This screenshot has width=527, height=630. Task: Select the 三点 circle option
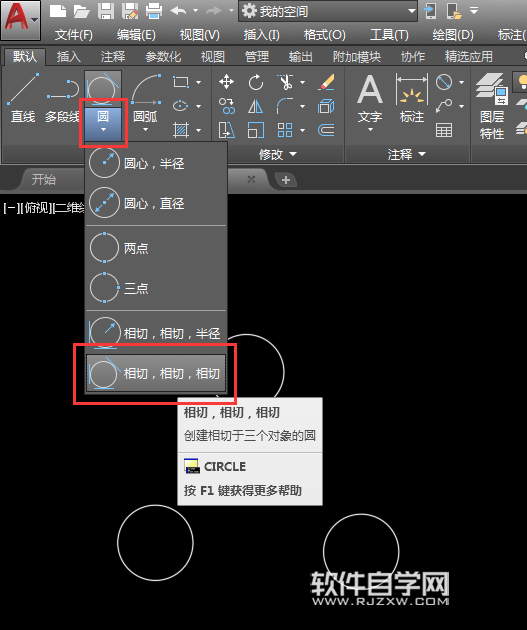click(156, 288)
